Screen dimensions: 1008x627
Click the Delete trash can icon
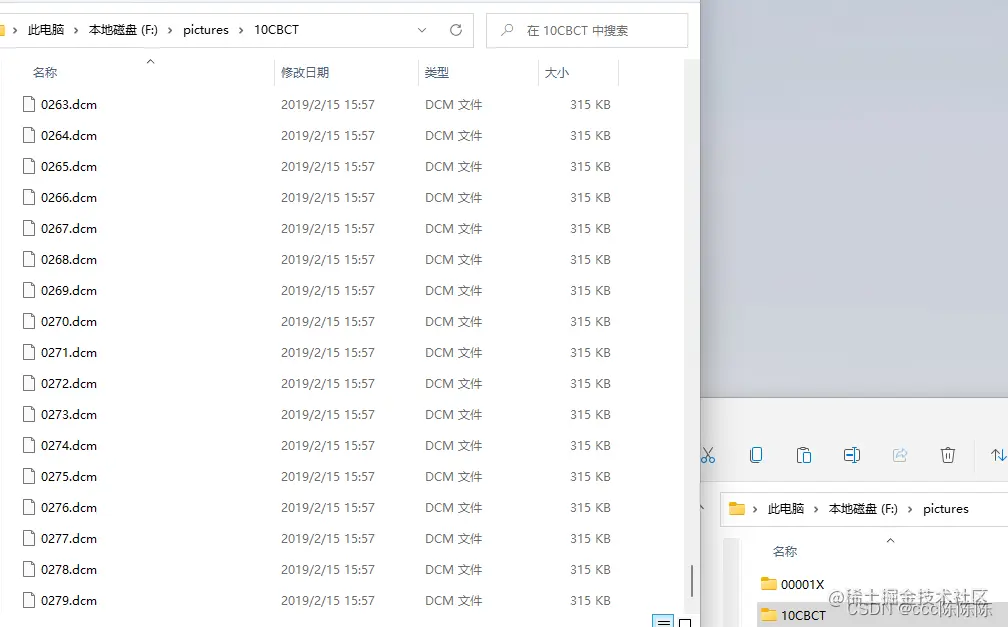[948, 455]
